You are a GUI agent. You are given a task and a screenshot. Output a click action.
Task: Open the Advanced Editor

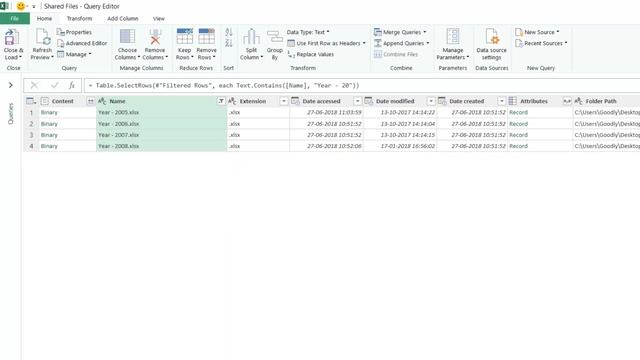[82, 43]
